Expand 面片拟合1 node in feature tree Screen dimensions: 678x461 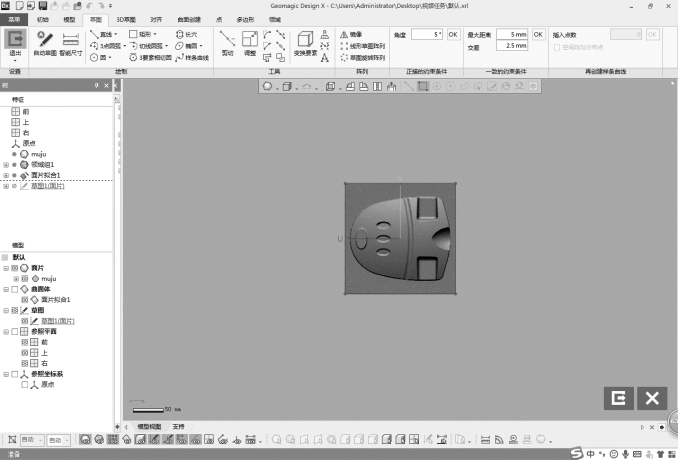6,175
